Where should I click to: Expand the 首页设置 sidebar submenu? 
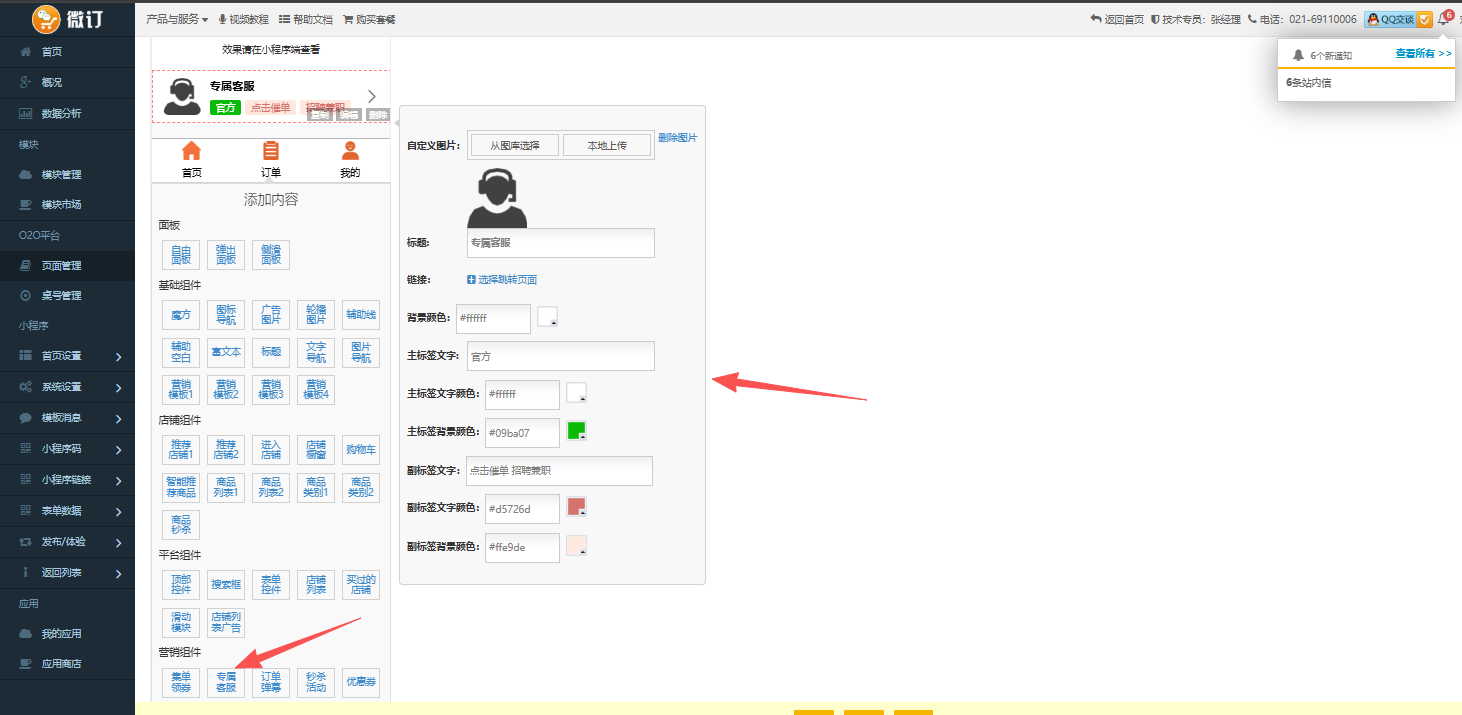pyautogui.click(x=118, y=357)
